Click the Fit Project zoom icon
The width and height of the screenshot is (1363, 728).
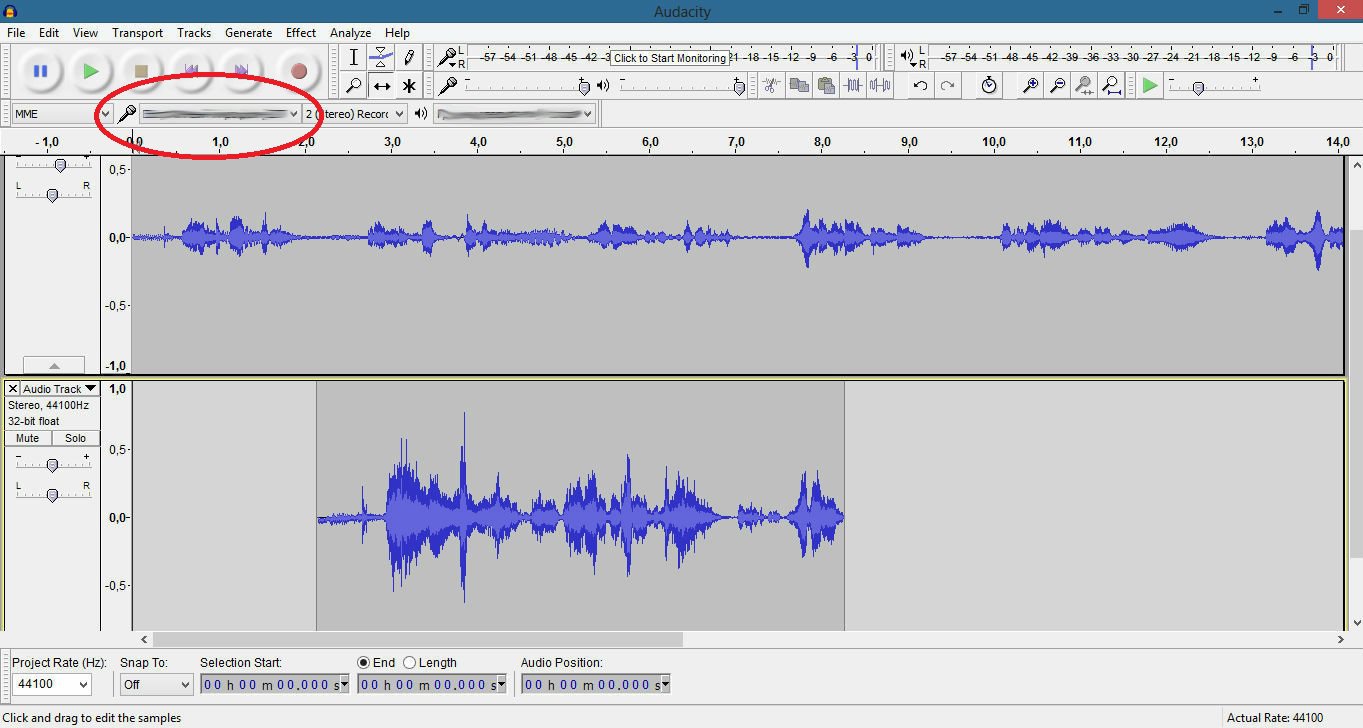point(1111,86)
